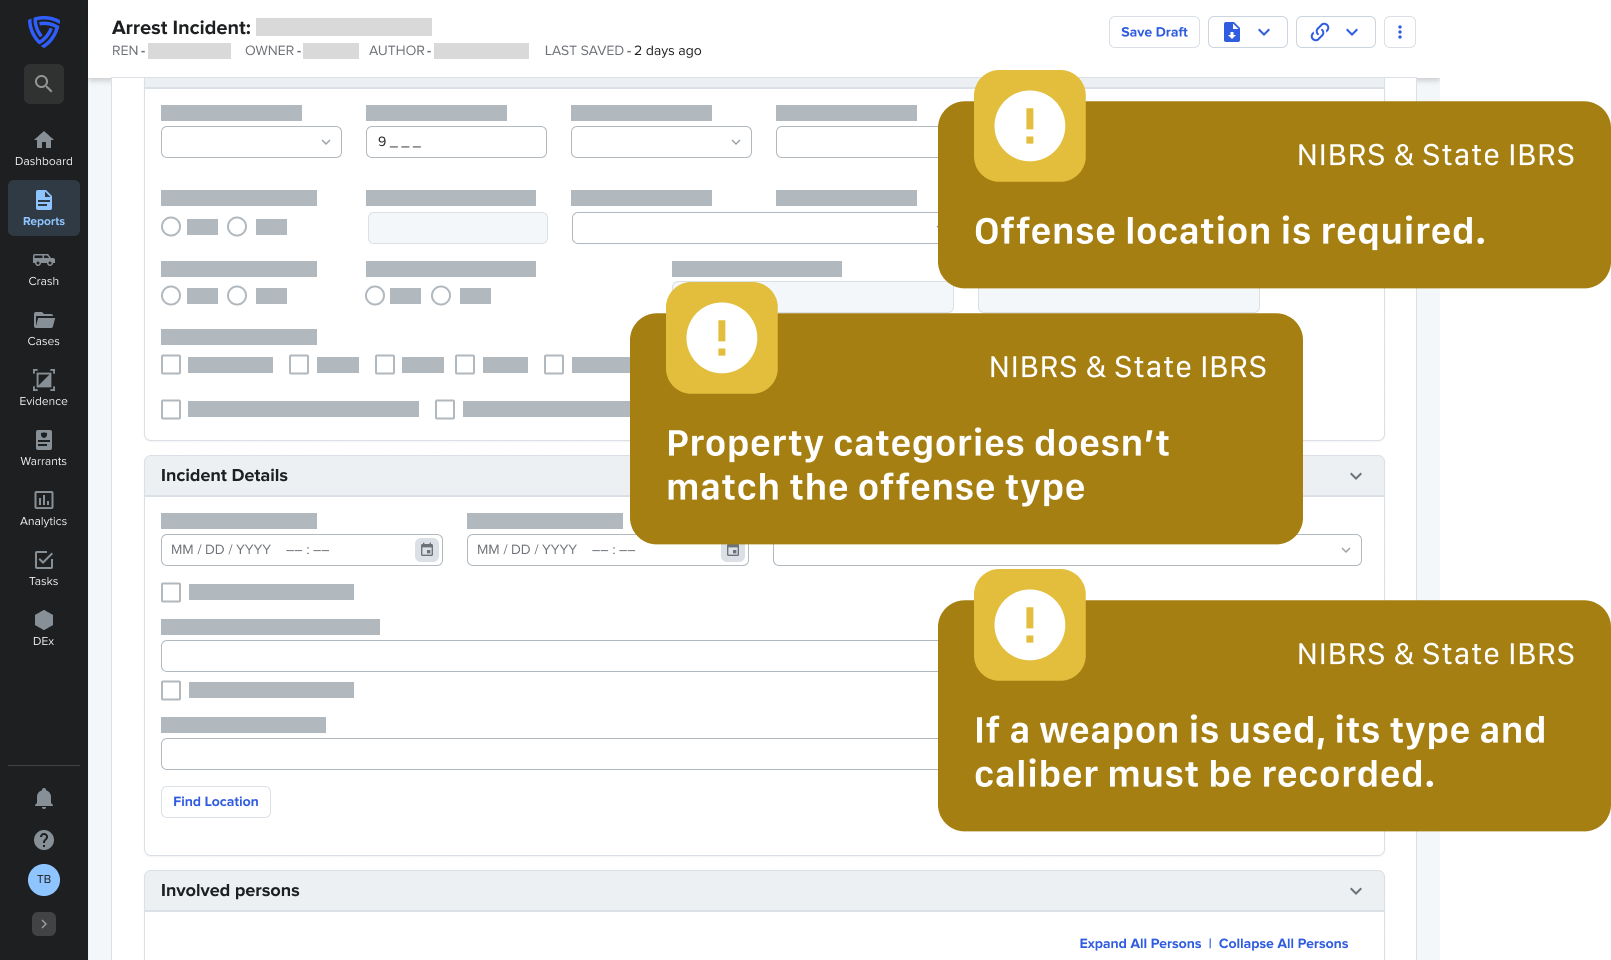
Task: Click the search icon in sidebar
Action: point(43,84)
